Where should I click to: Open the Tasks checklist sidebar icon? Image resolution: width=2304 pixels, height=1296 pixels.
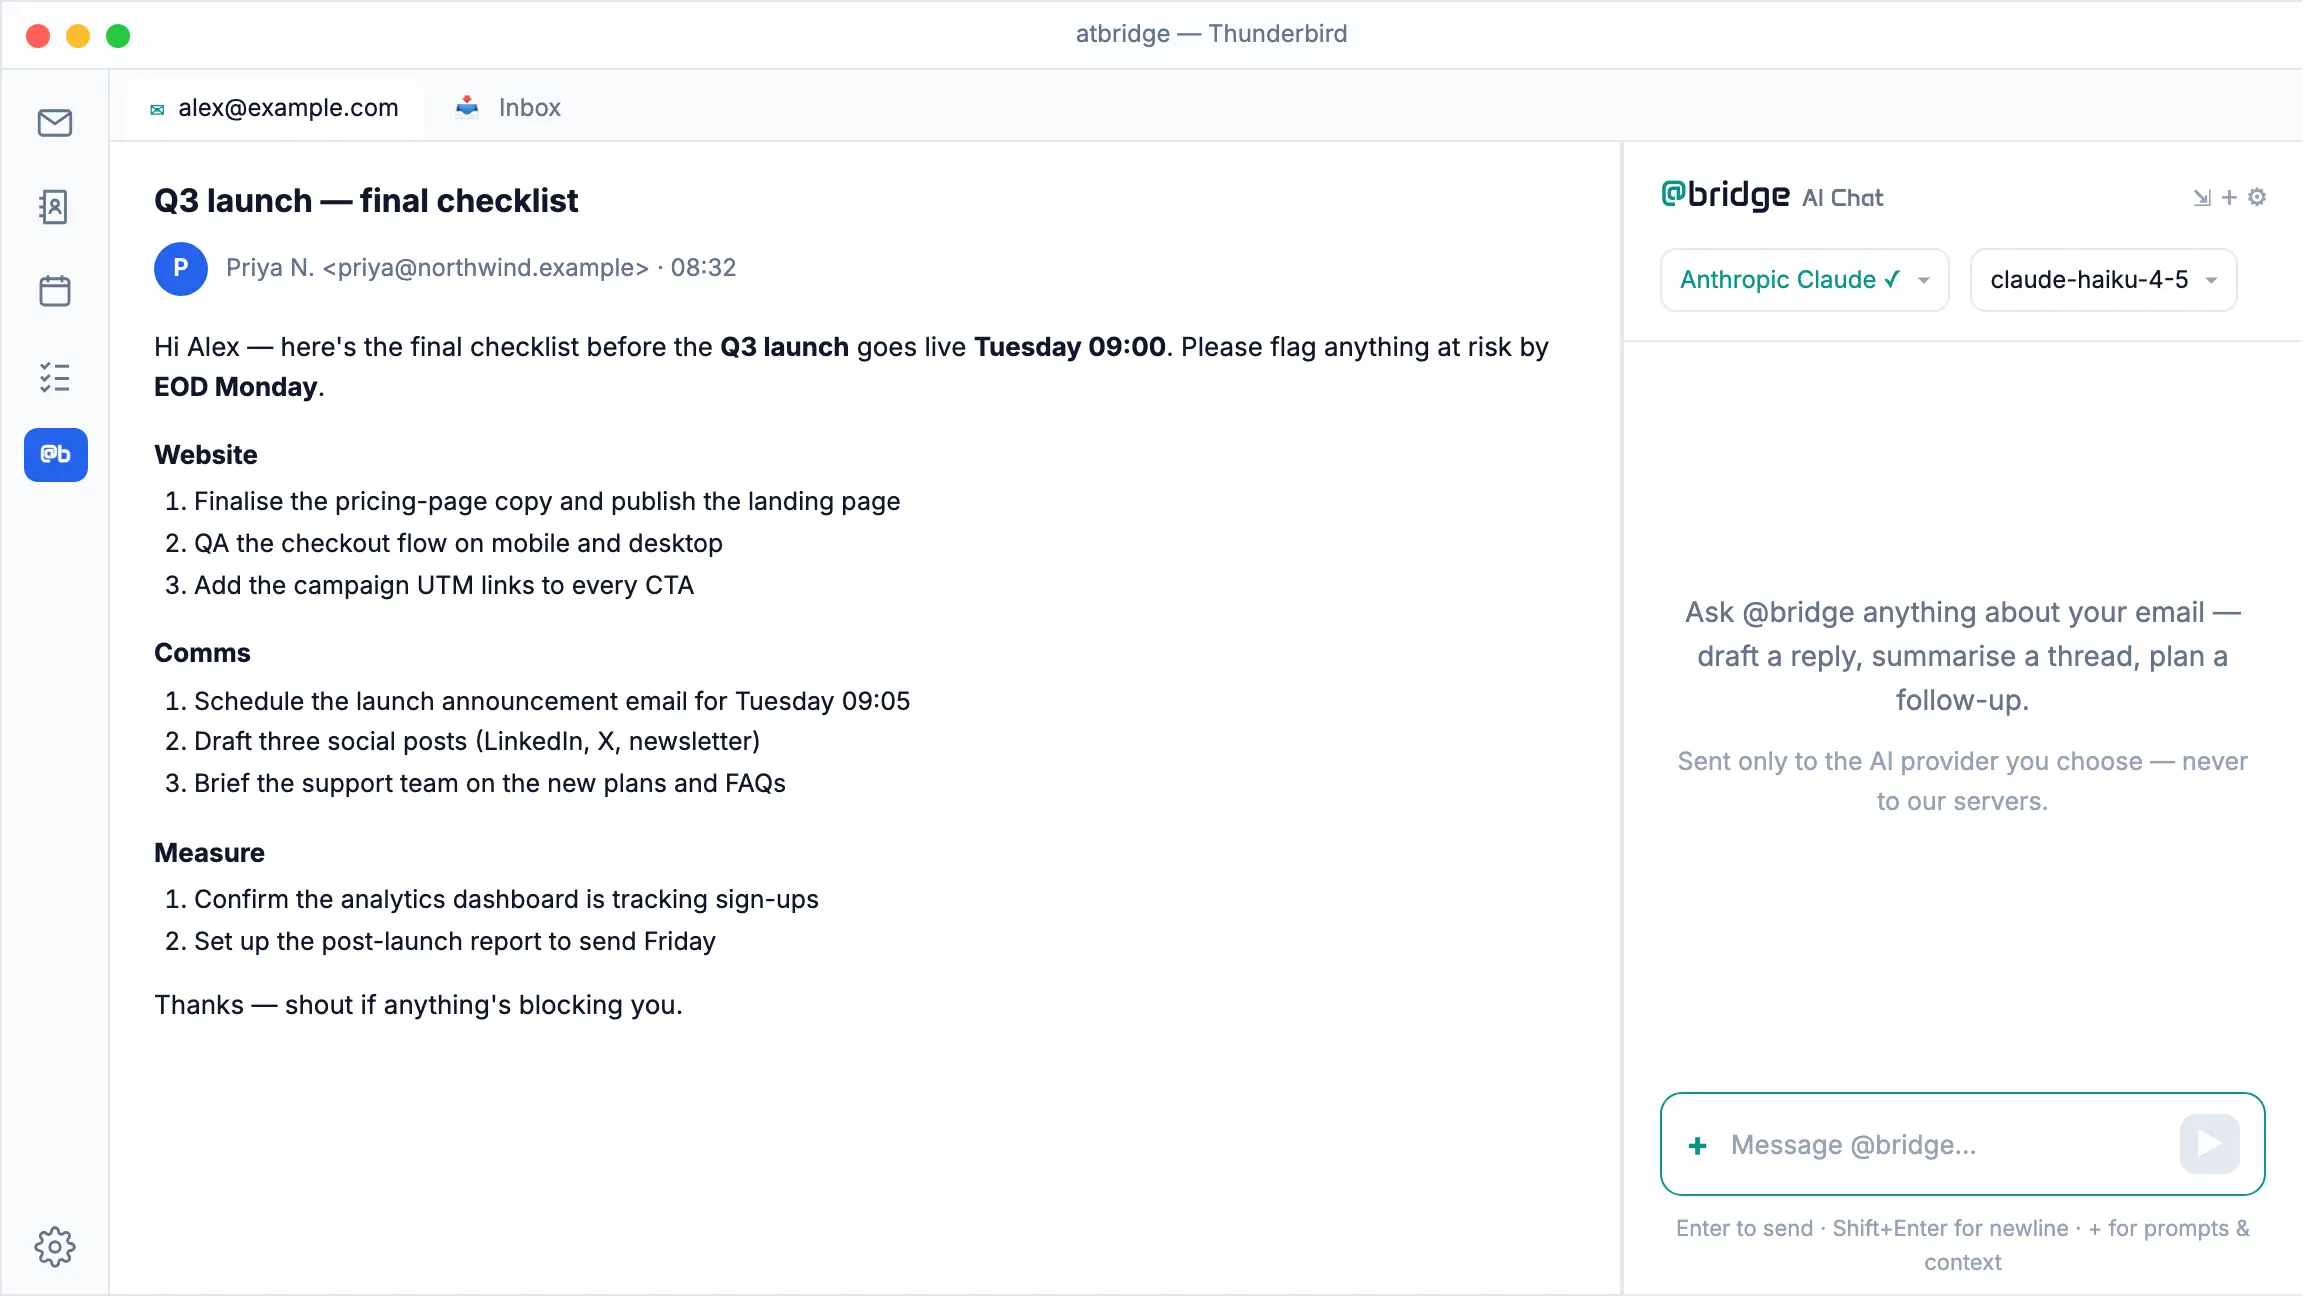coord(55,377)
